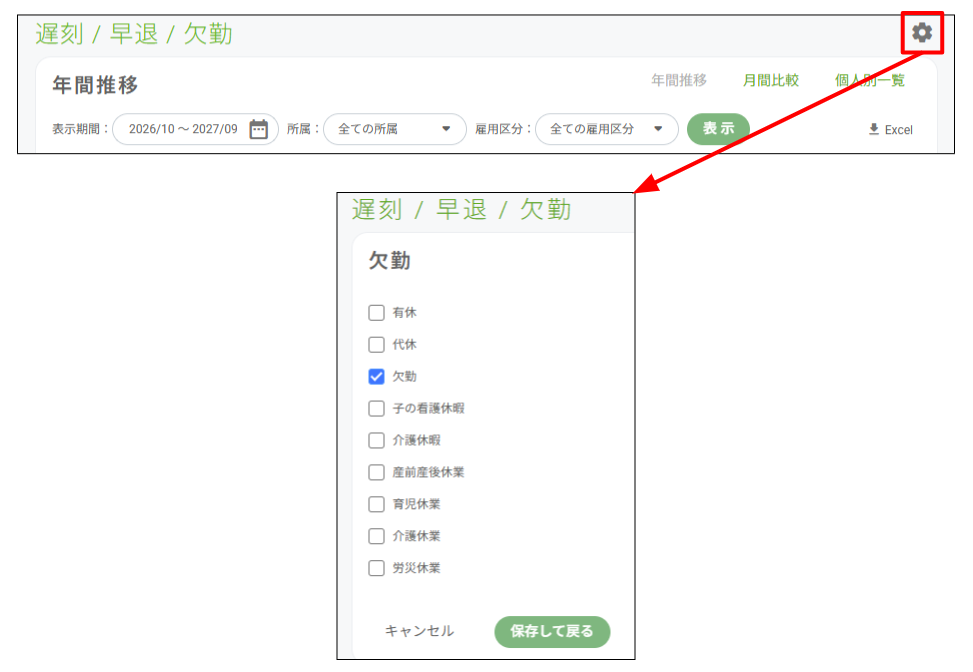
Task: Click the 欠勤 heading in the settings panel
Action: click(390, 261)
